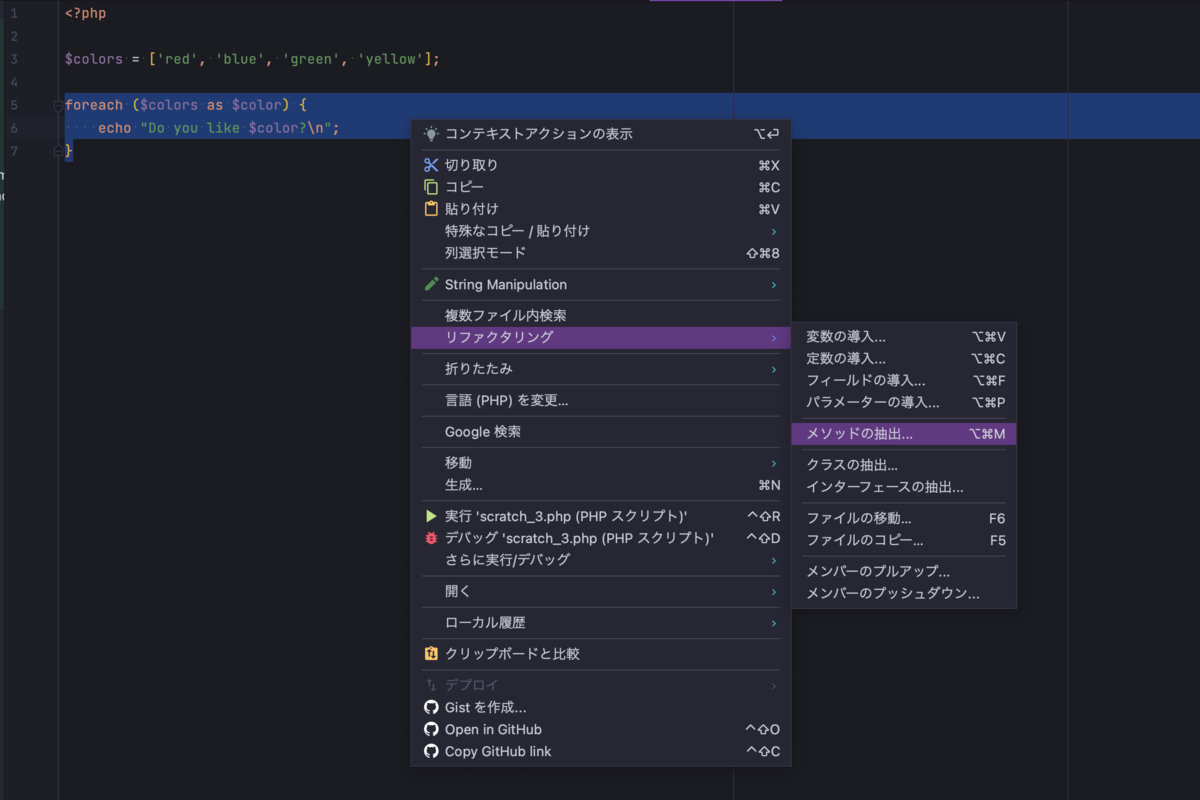Viewport: 1200px width, 800px height.
Task: Click the clipboard paste icon
Action: coord(431,209)
